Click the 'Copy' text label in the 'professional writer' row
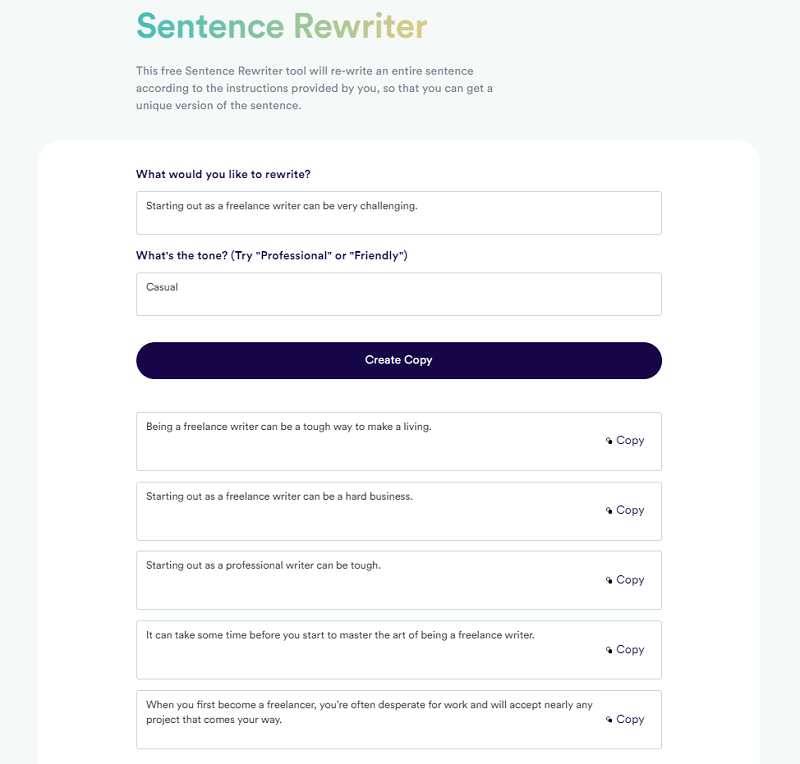The height and width of the screenshot is (764, 800). coord(630,580)
